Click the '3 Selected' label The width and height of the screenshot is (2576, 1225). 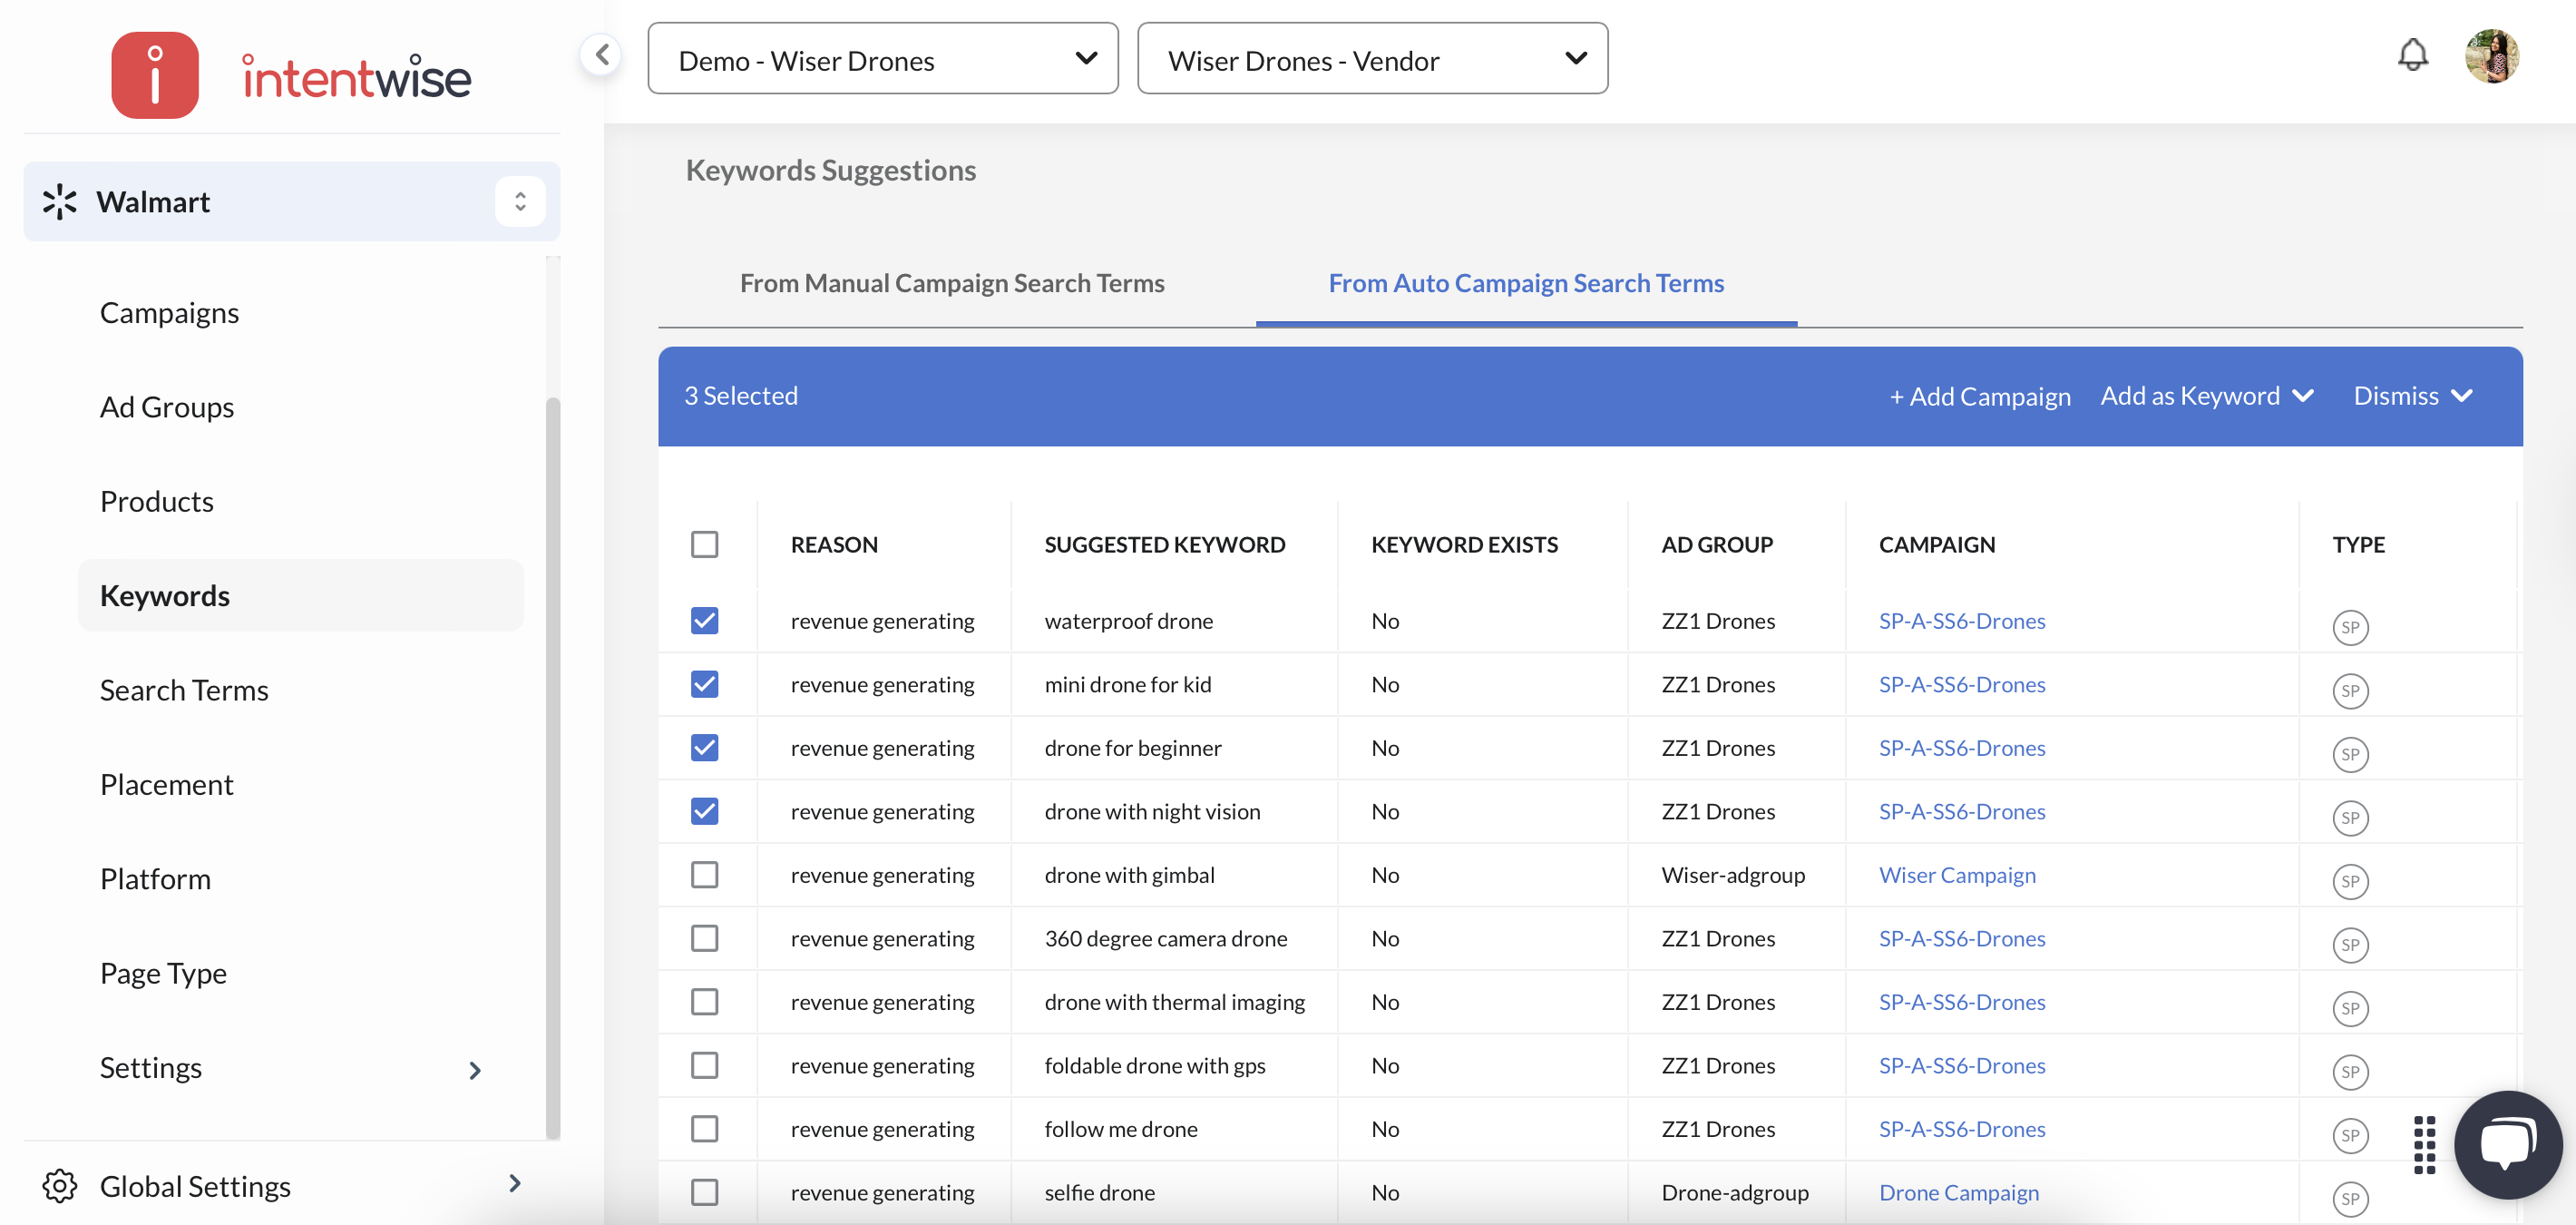coord(740,395)
